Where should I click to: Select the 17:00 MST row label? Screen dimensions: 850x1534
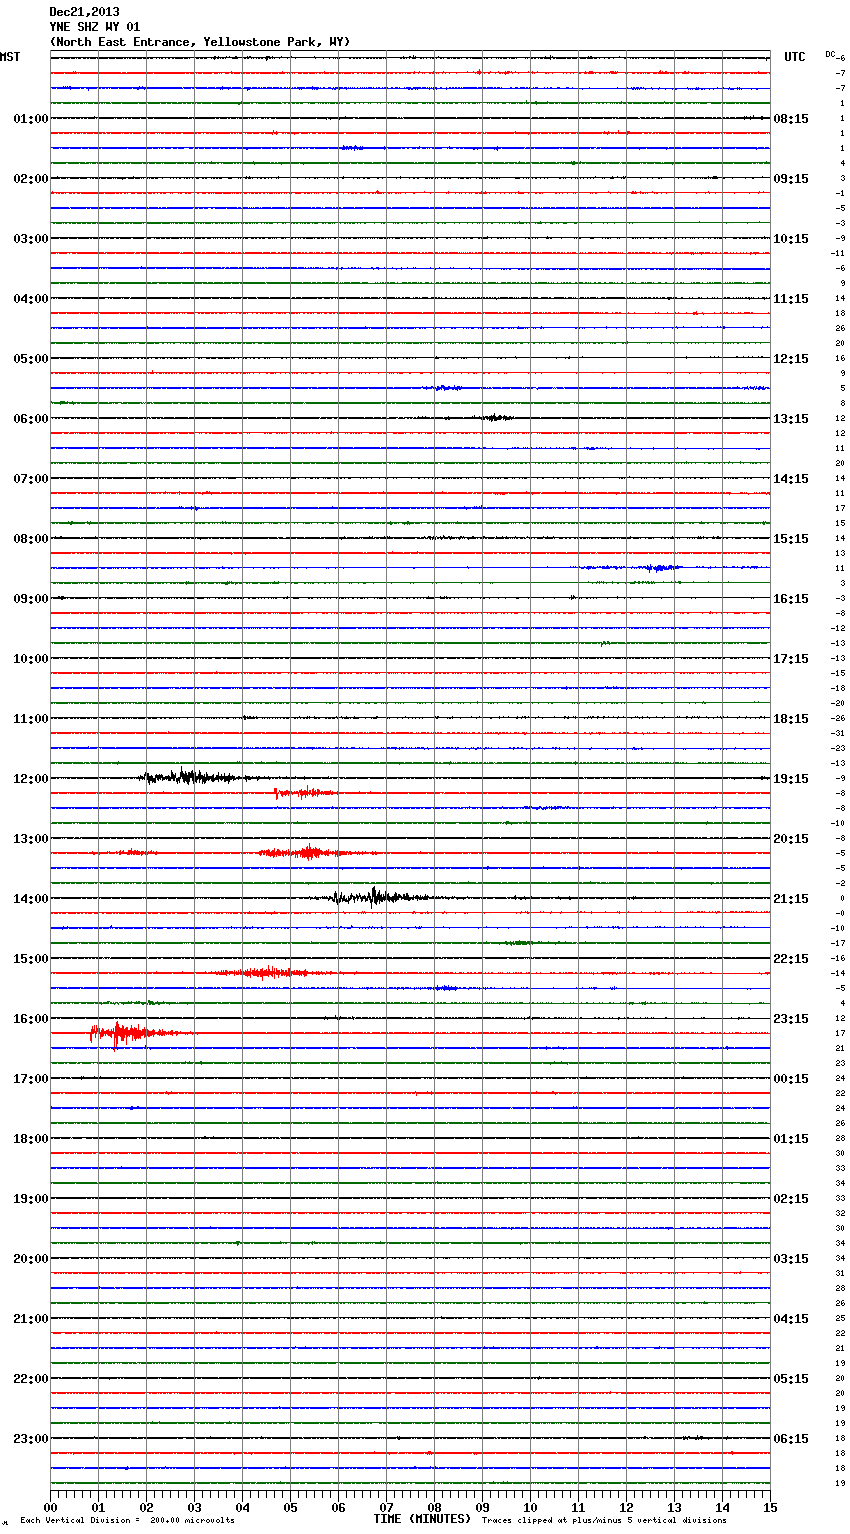click(x=31, y=1079)
